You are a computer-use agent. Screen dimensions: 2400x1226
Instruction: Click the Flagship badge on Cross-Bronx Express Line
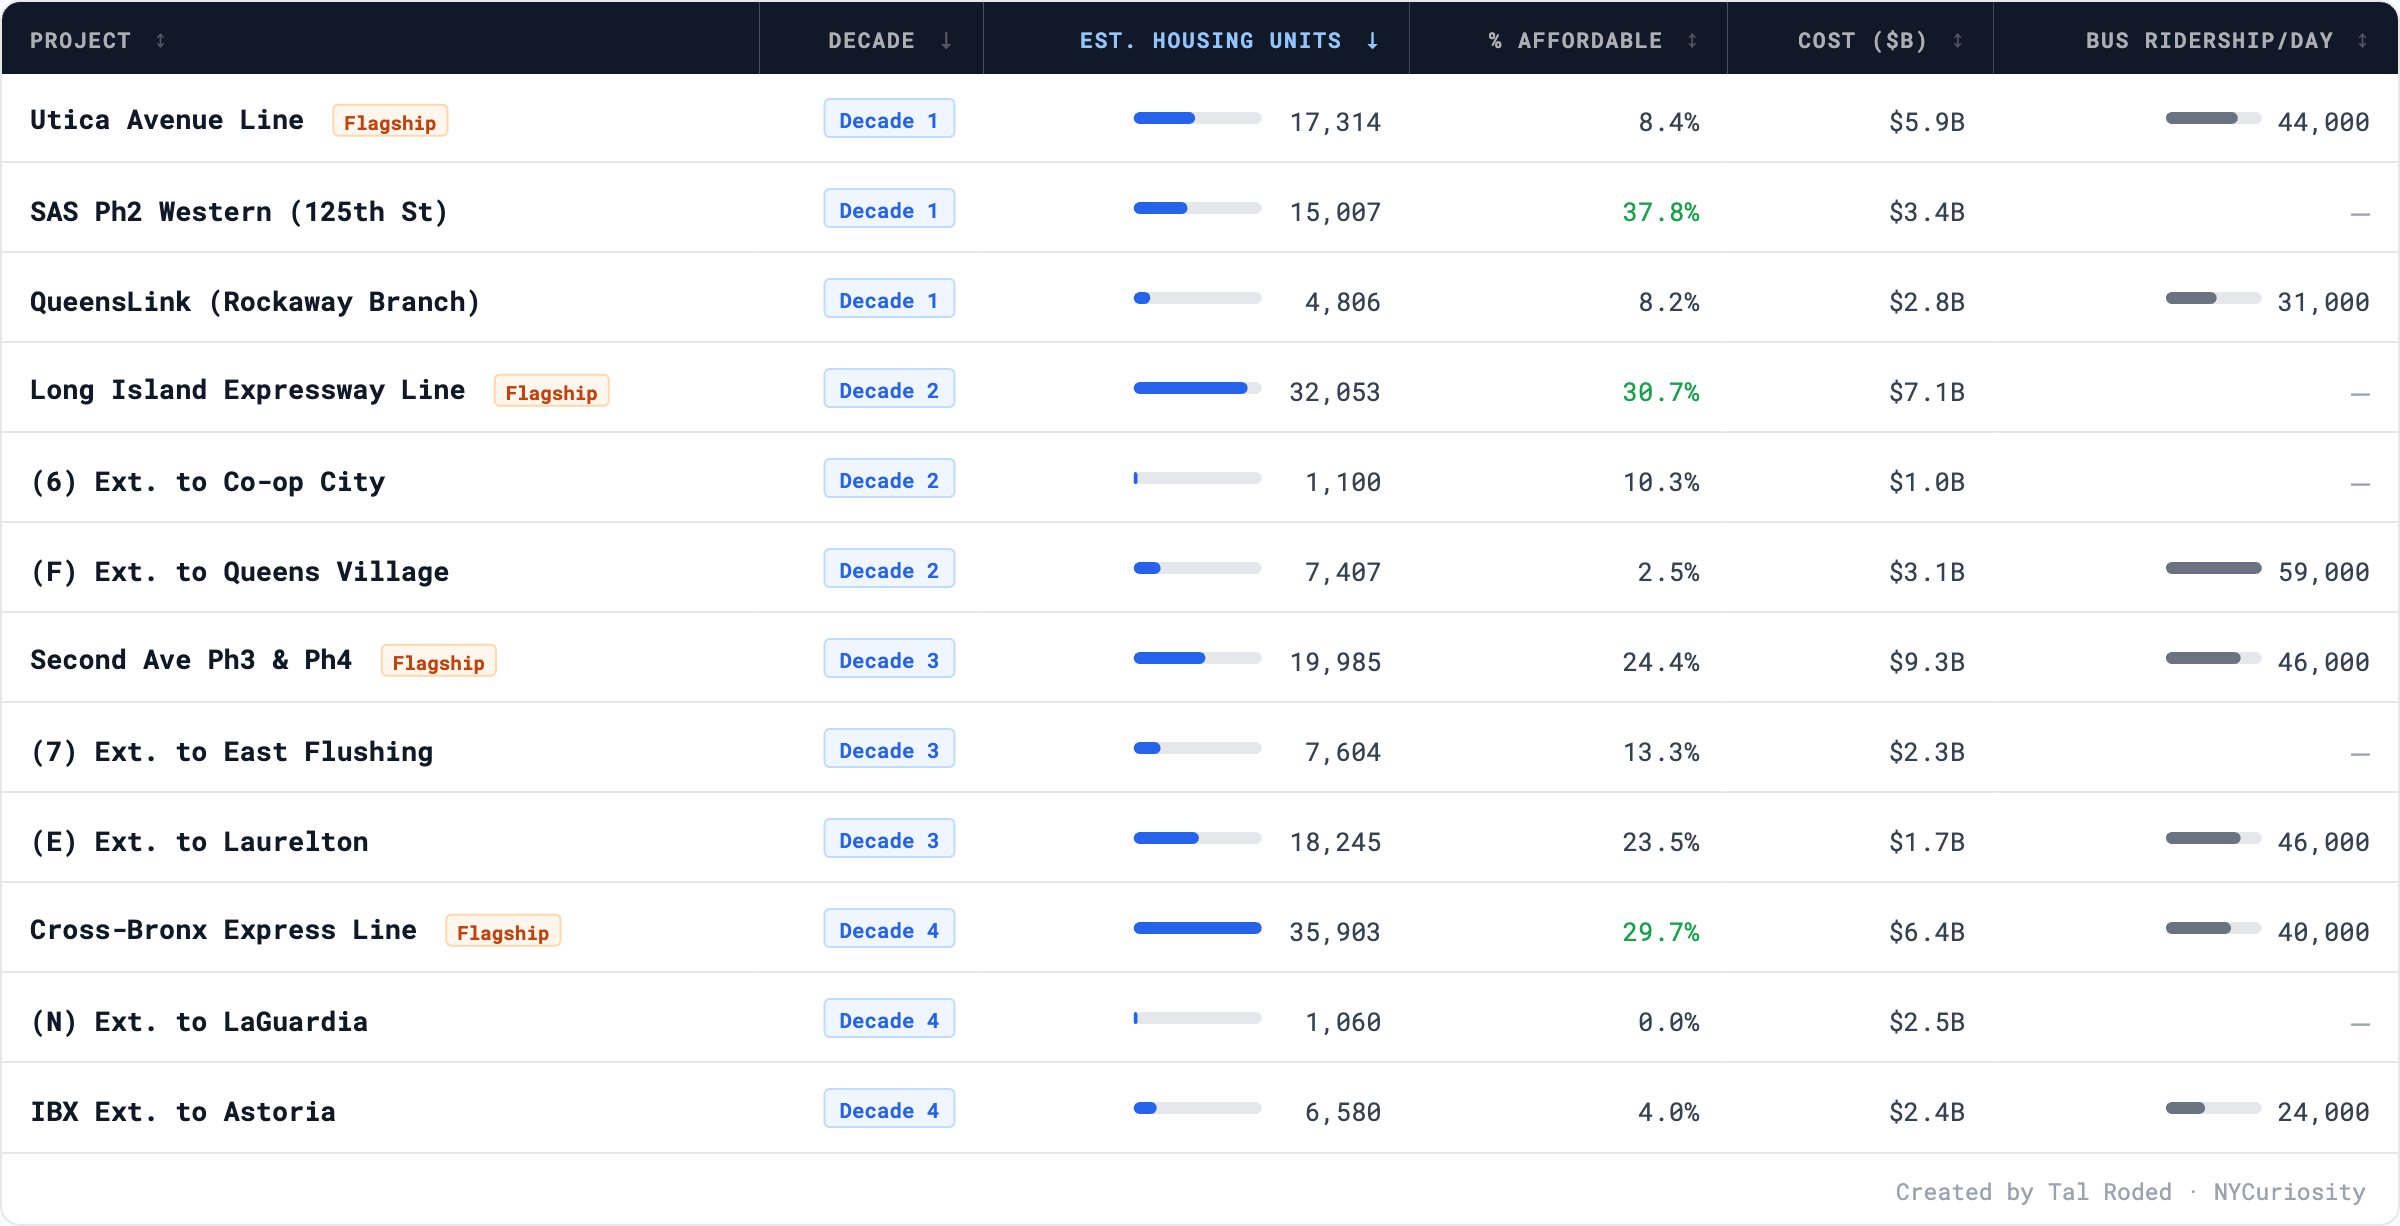tap(503, 932)
